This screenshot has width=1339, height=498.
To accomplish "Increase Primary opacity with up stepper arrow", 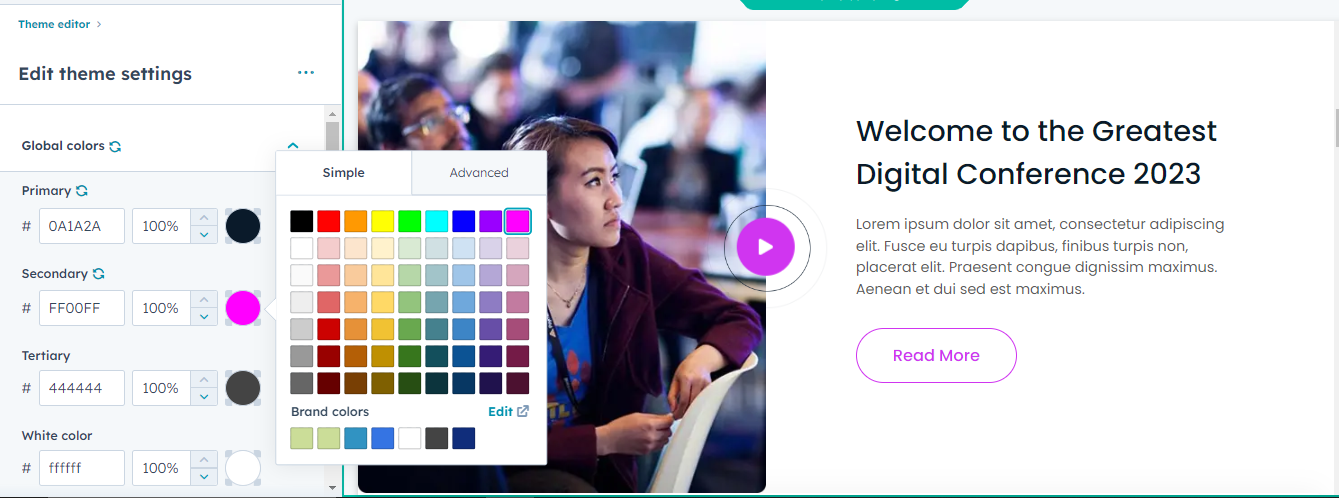I will 204,217.
